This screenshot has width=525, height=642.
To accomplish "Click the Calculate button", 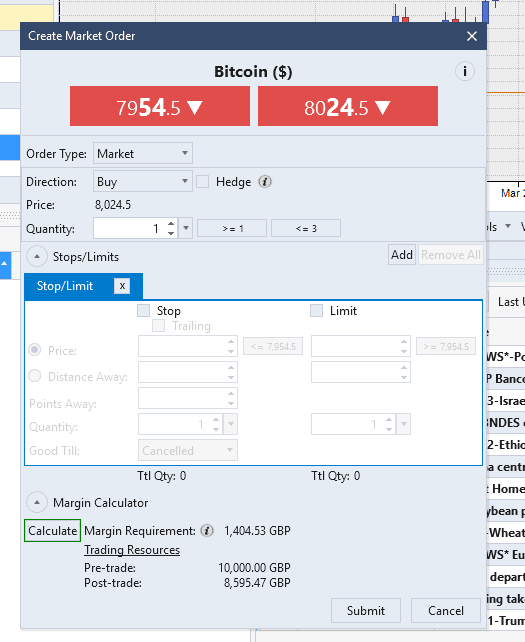I will [52, 531].
